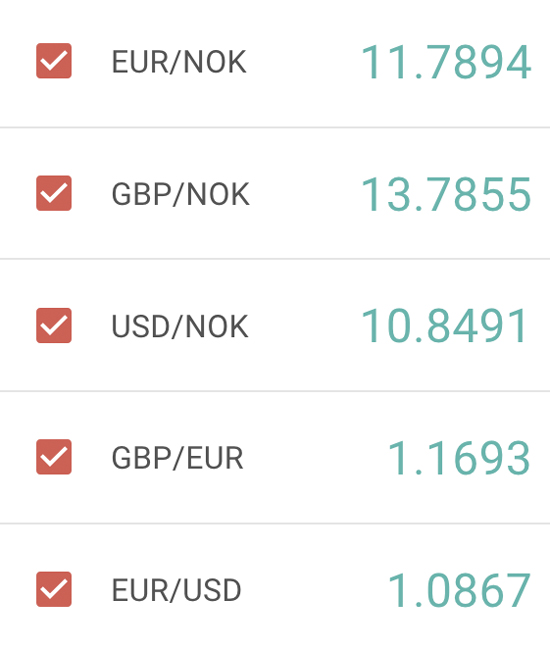Open the EUR/USD pair label
This screenshot has width=550, height=650.
click(177, 590)
